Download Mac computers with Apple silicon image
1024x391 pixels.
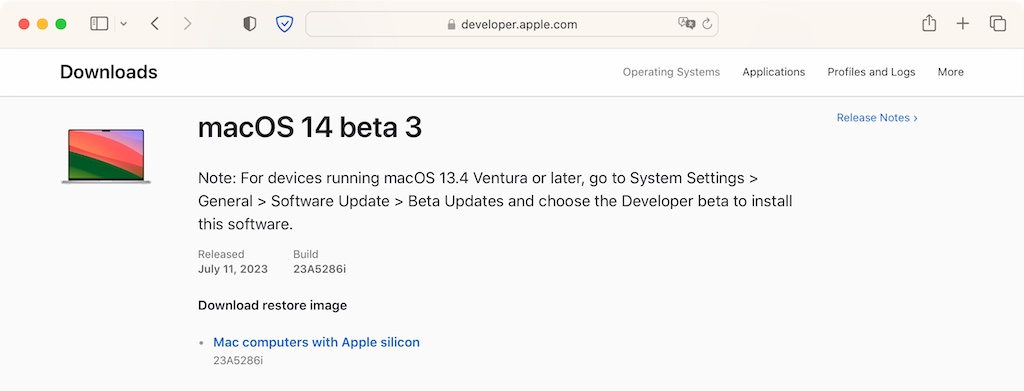(317, 342)
